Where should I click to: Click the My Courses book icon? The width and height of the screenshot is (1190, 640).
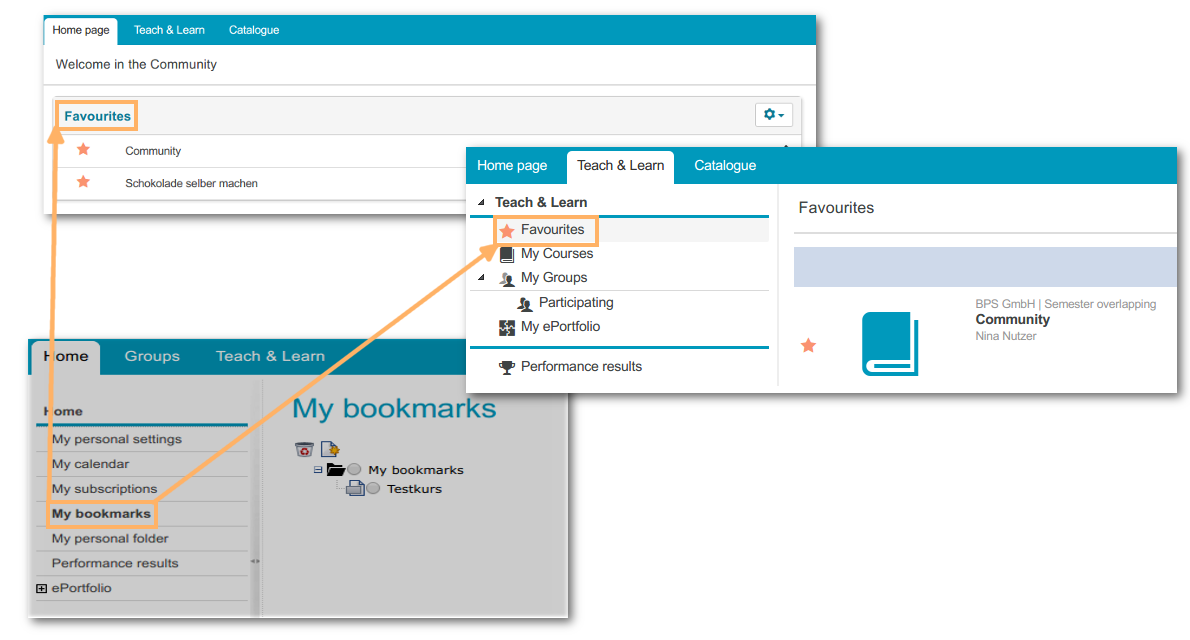(x=507, y=254)
